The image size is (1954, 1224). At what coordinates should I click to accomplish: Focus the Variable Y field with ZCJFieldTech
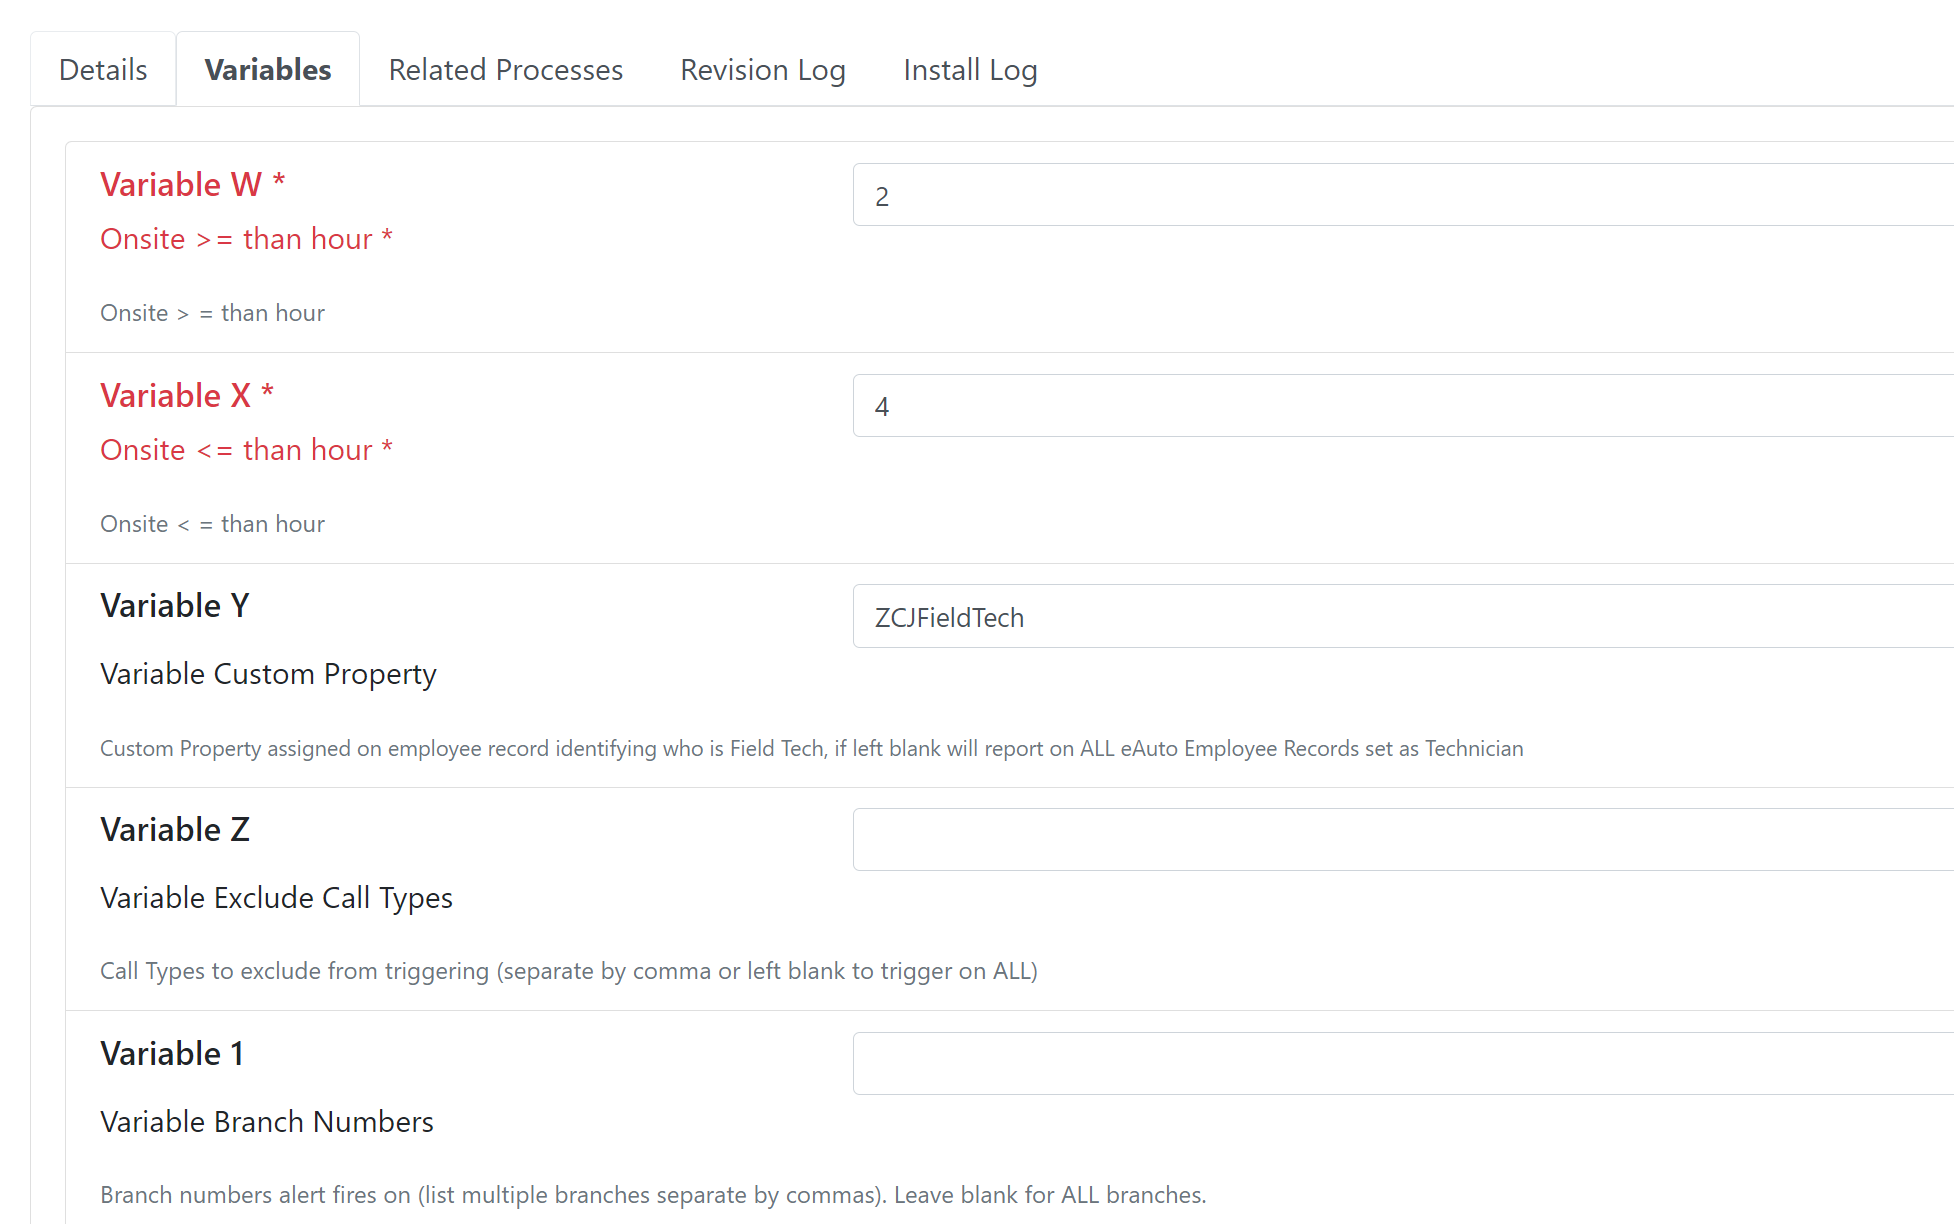(x=1403, y=616)
